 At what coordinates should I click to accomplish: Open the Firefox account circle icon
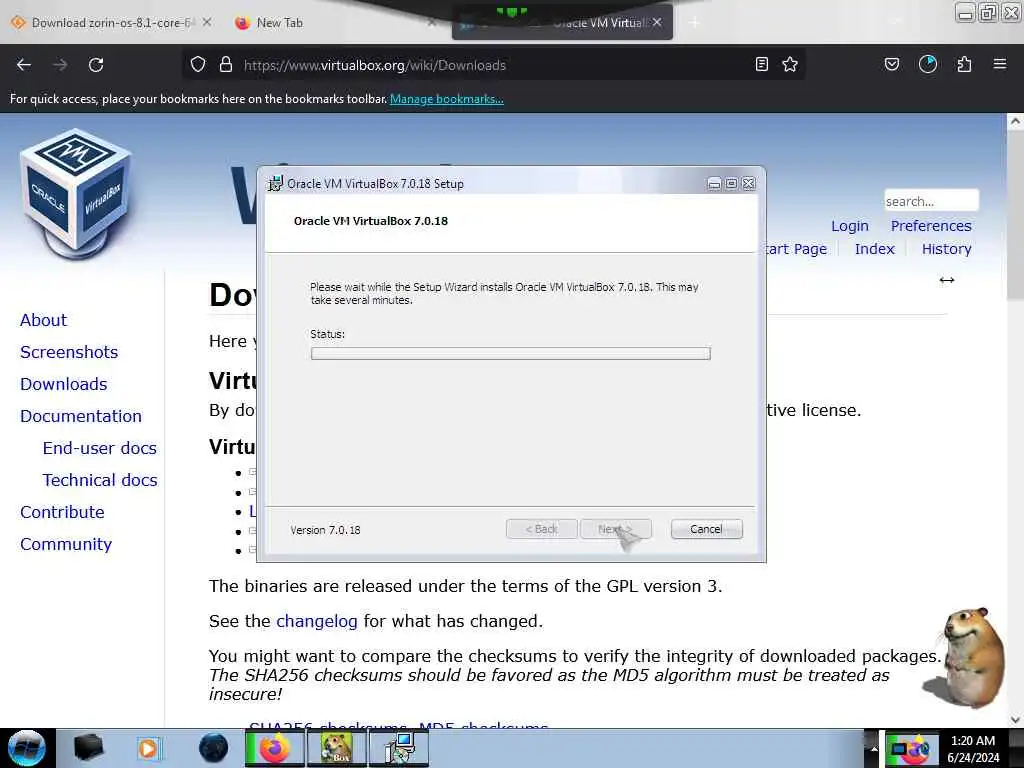point(928,64)
